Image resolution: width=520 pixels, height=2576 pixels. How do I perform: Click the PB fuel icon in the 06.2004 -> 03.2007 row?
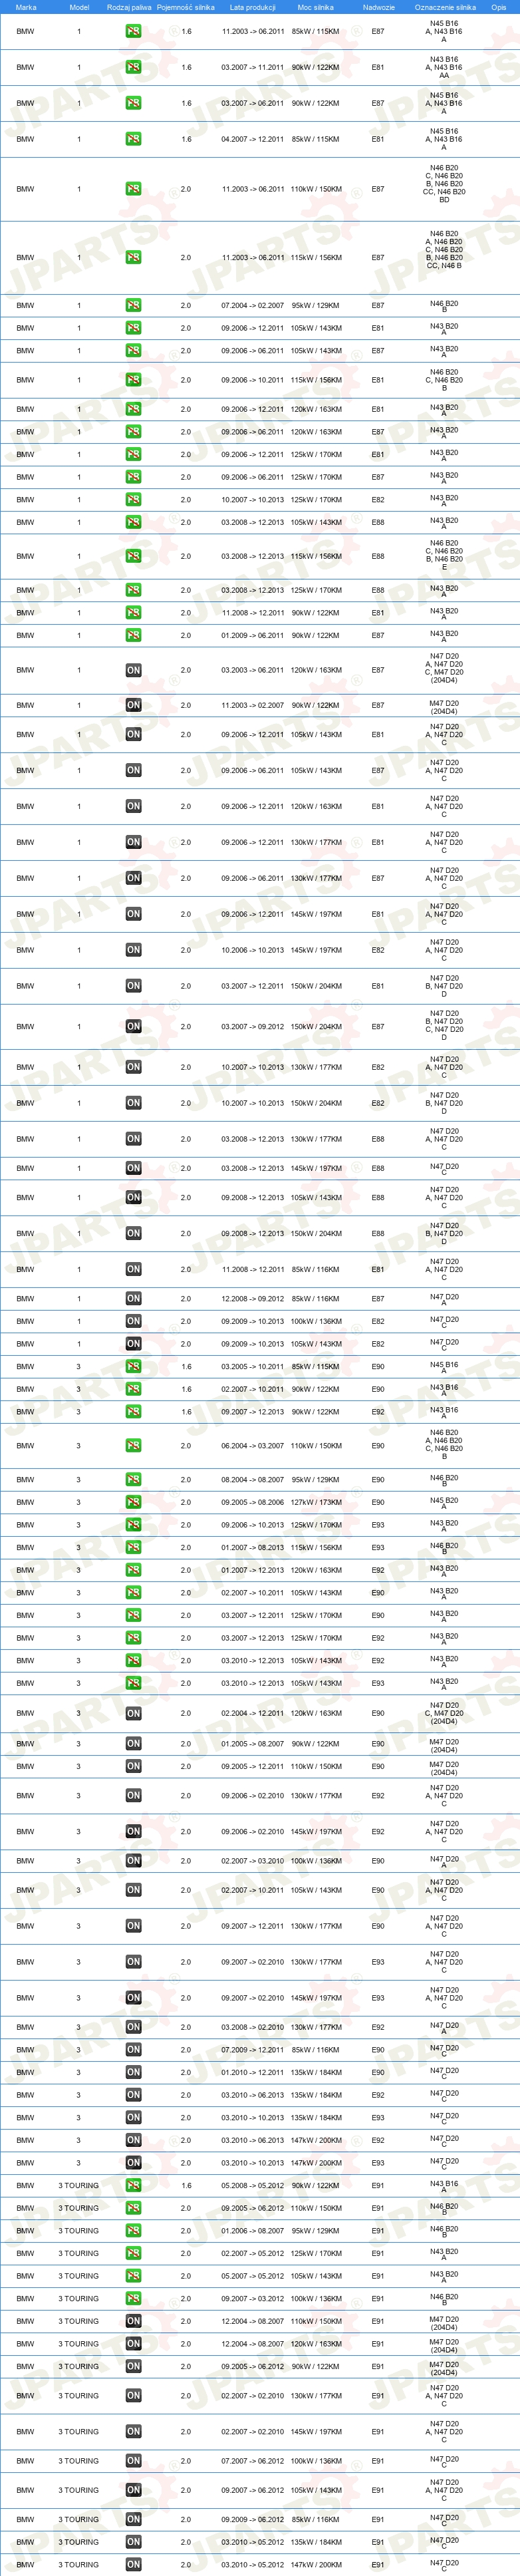(x=133, y=1445)
